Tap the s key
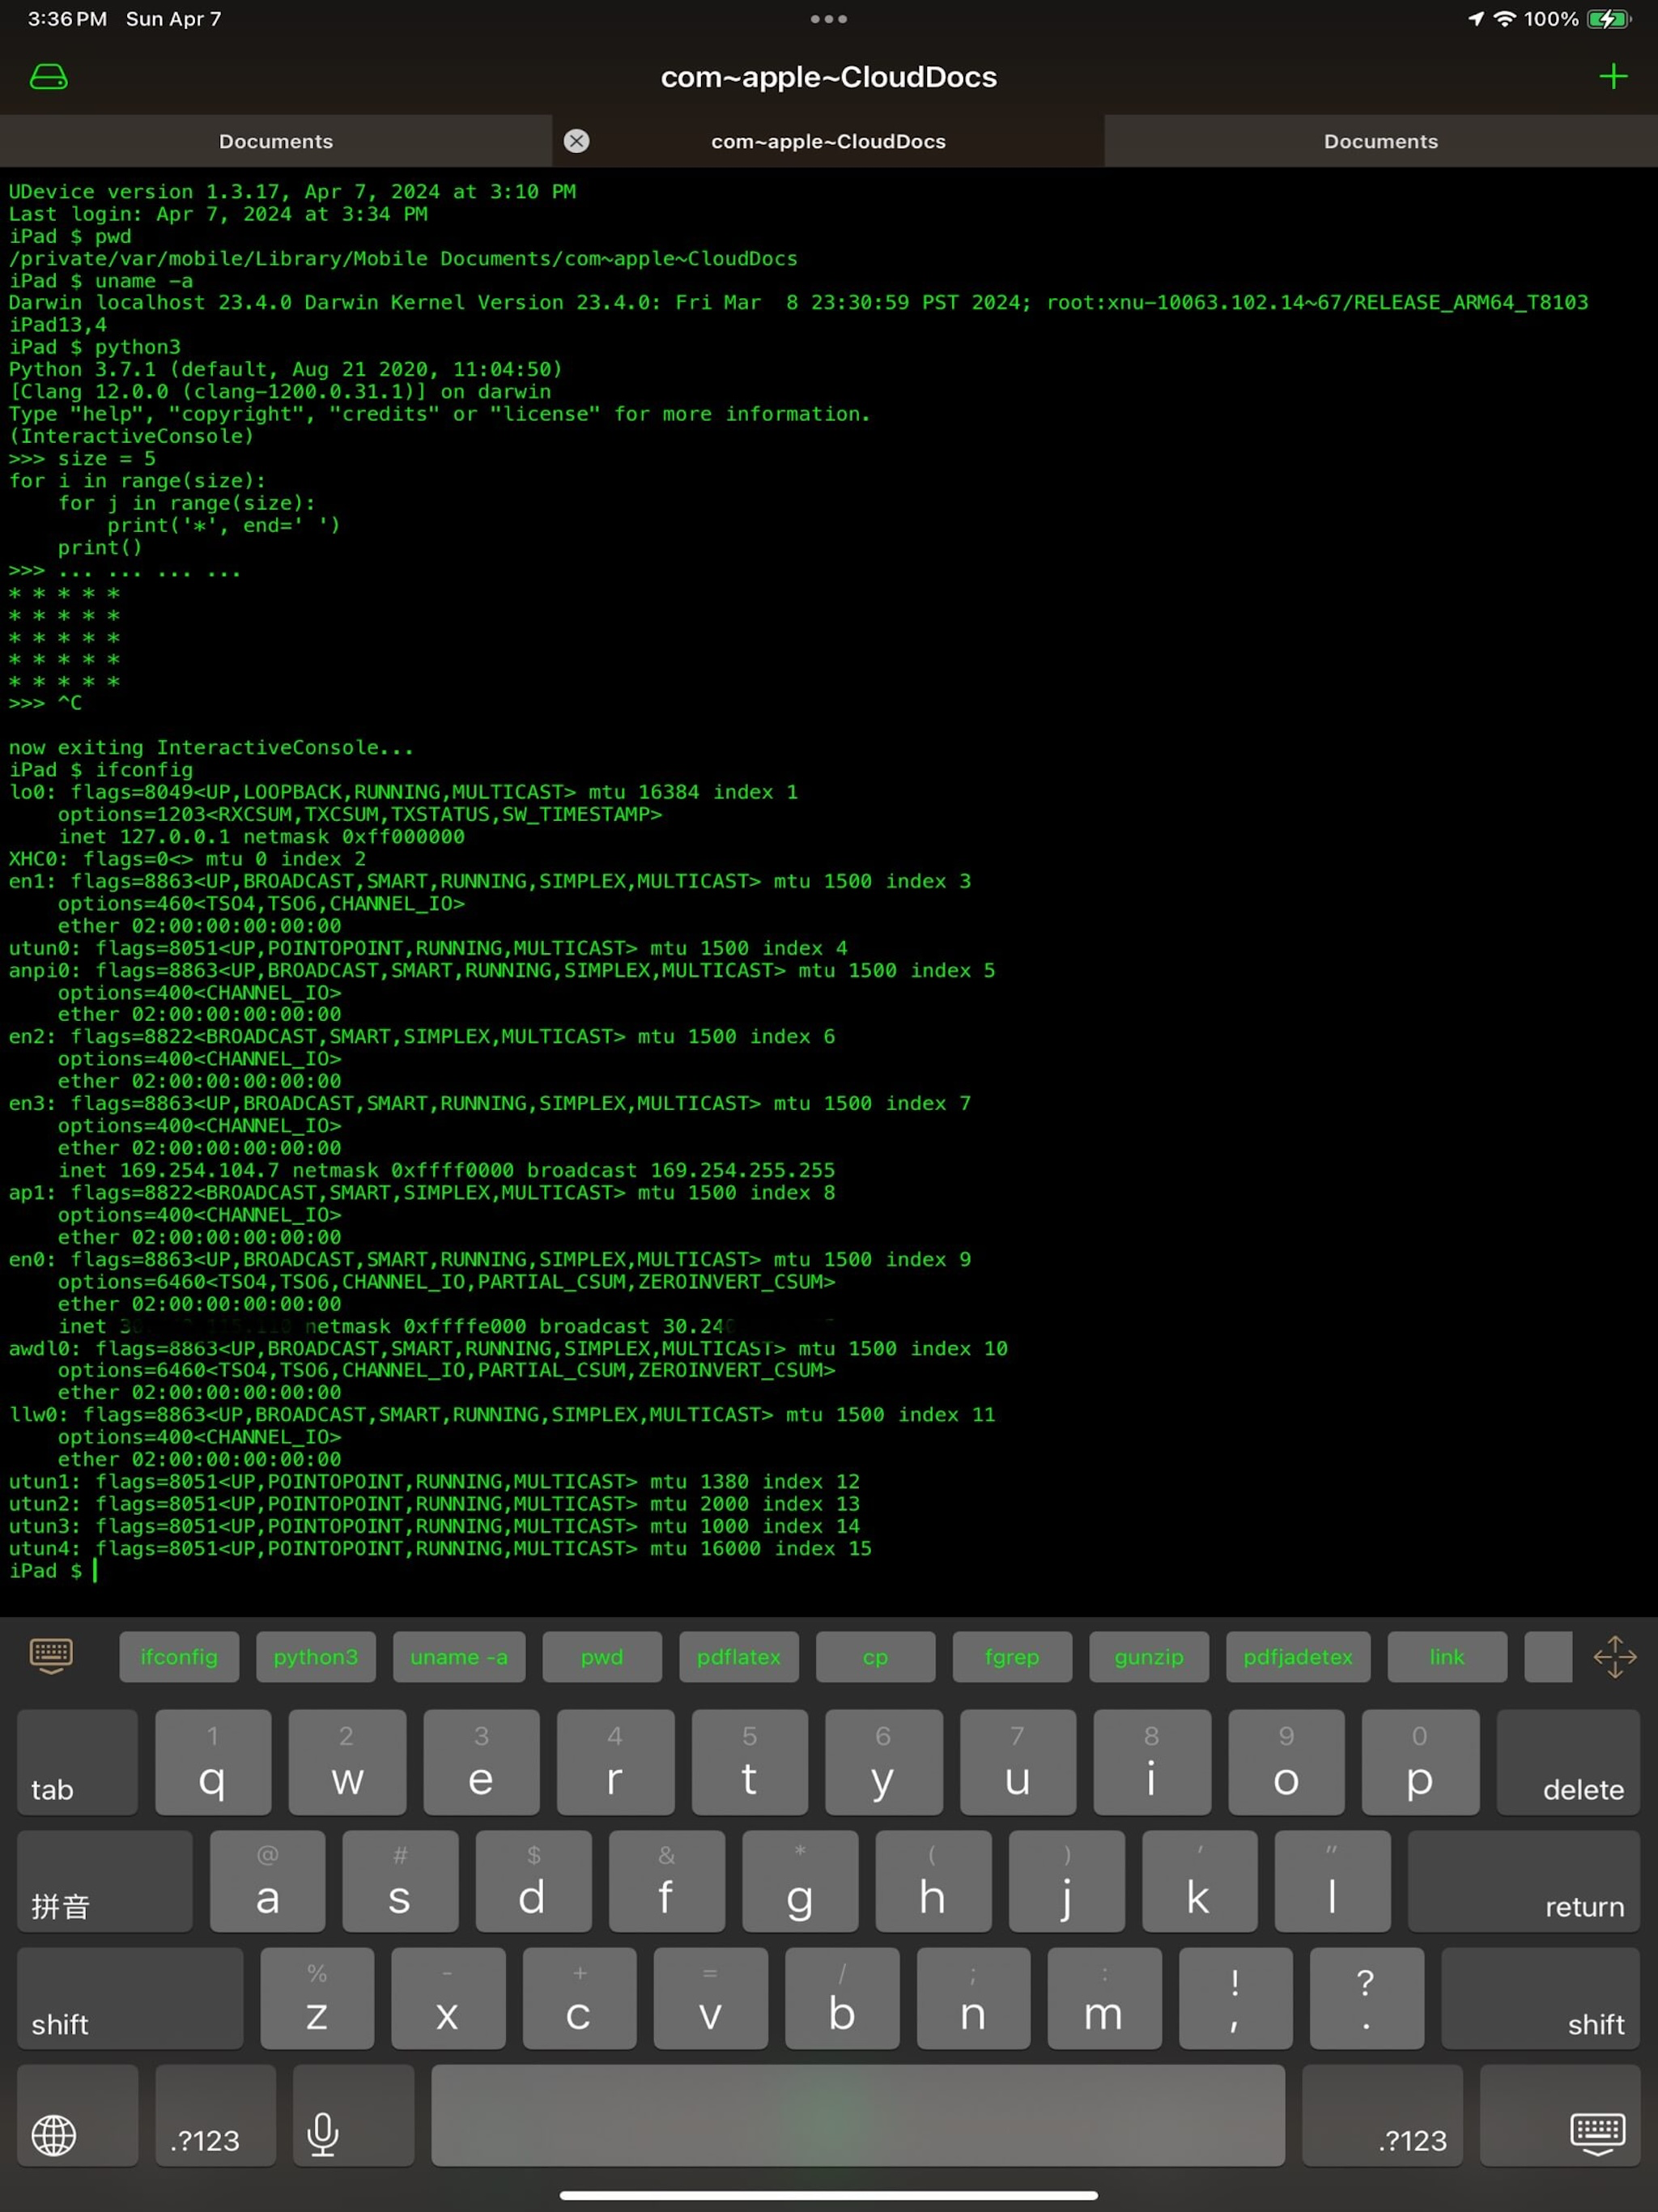This screenshot has height=2212, width=1658. pyautogui.click(x=400, y=1880)
